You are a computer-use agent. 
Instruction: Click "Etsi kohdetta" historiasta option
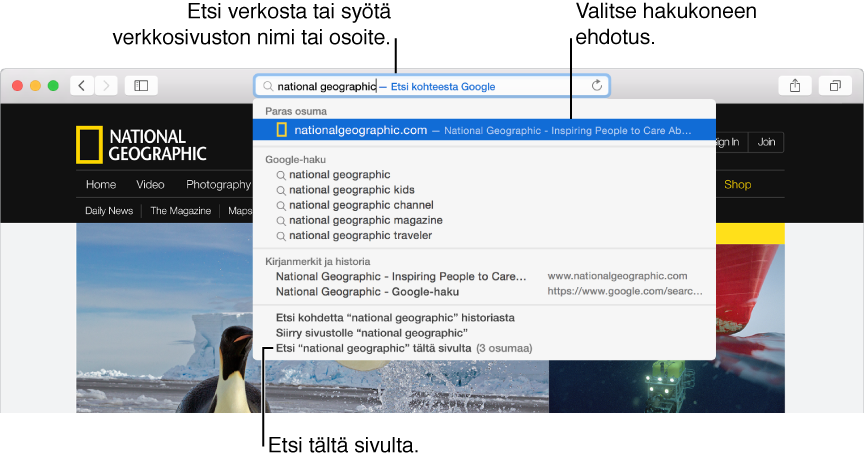point(394,317)
